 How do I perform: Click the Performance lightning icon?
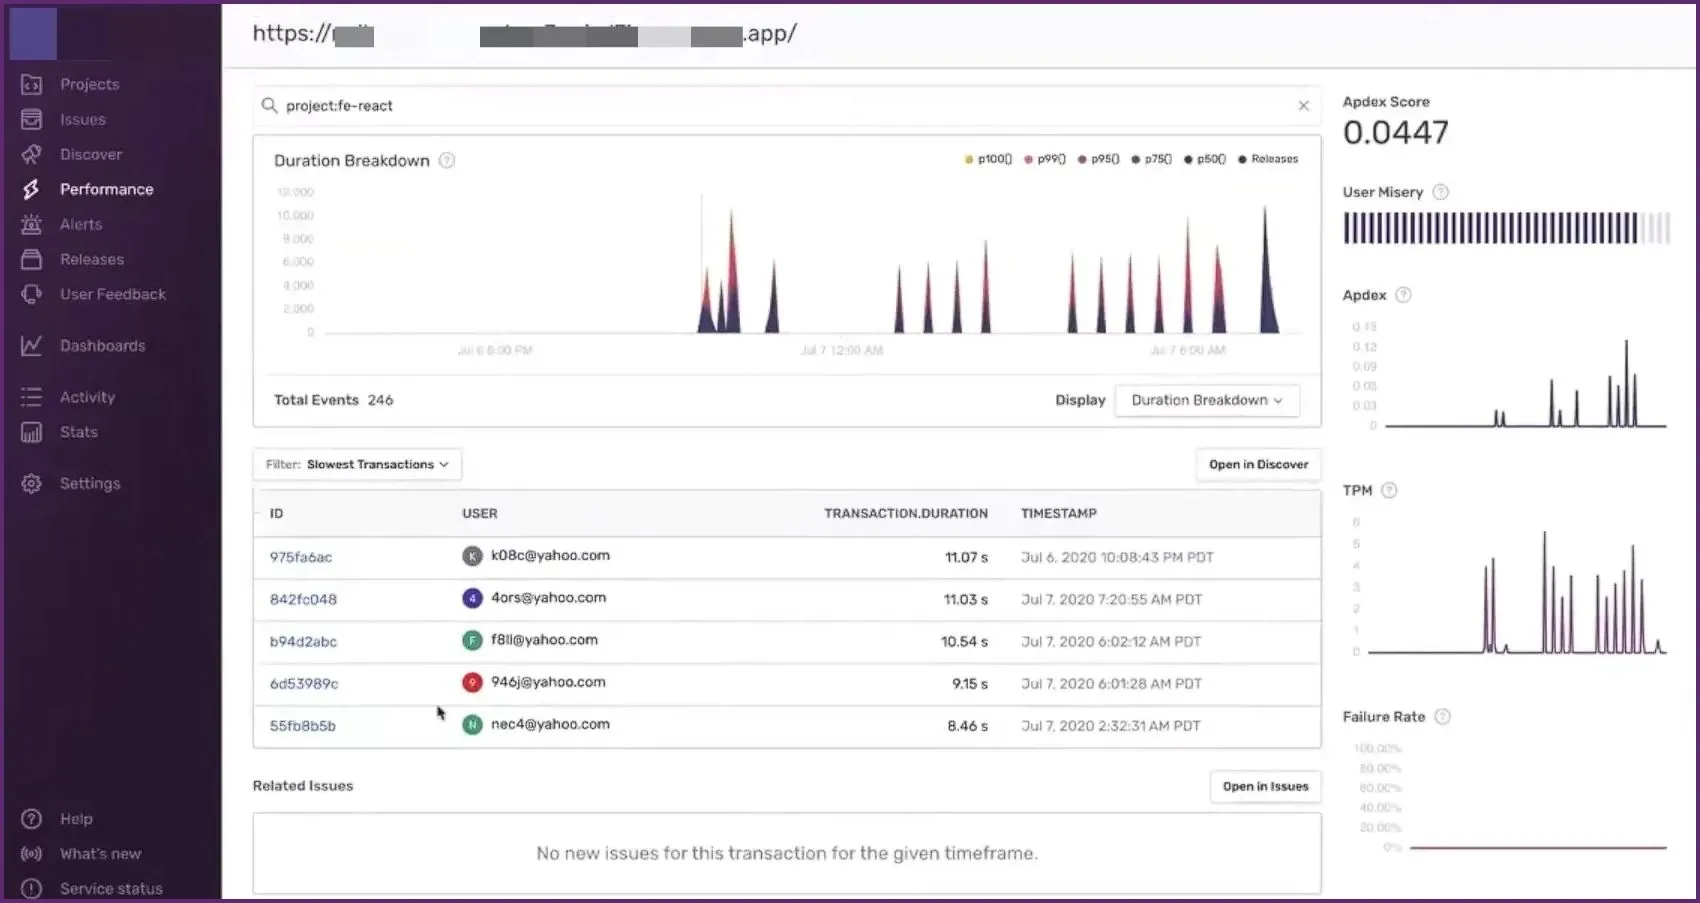pos(32,189)
